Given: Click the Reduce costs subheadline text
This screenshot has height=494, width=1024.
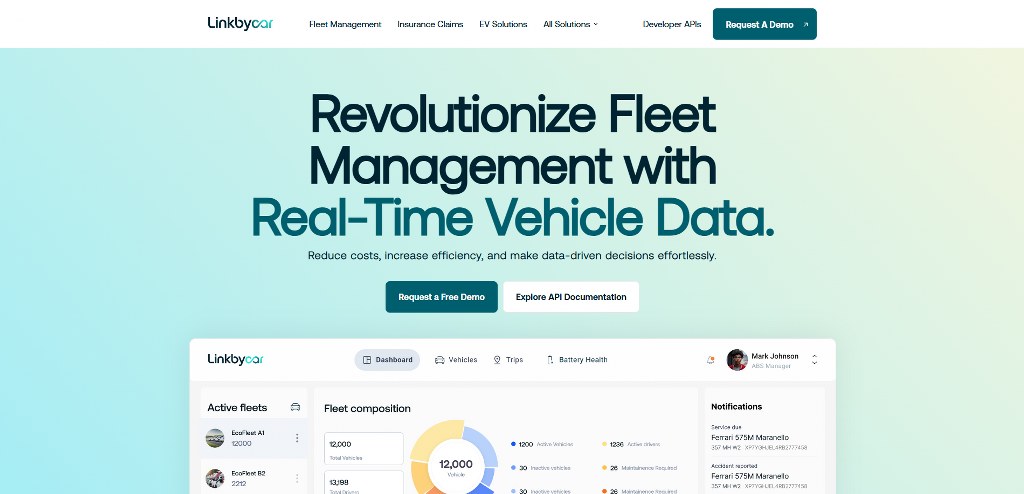Looking at the screenshot, I should tap(512, 255).
